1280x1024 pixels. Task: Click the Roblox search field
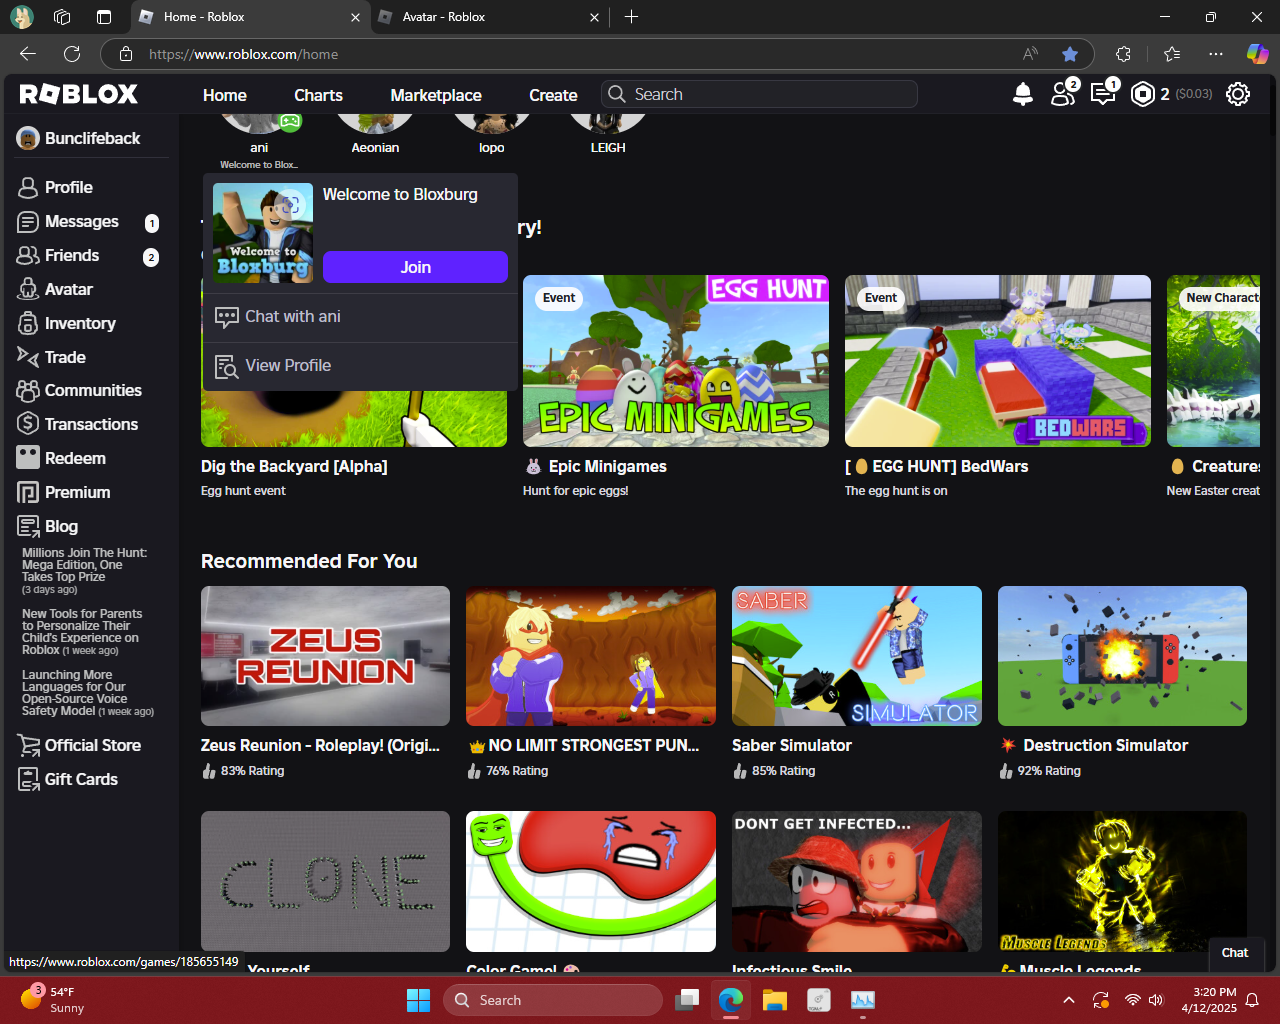[x=760, y=94]
